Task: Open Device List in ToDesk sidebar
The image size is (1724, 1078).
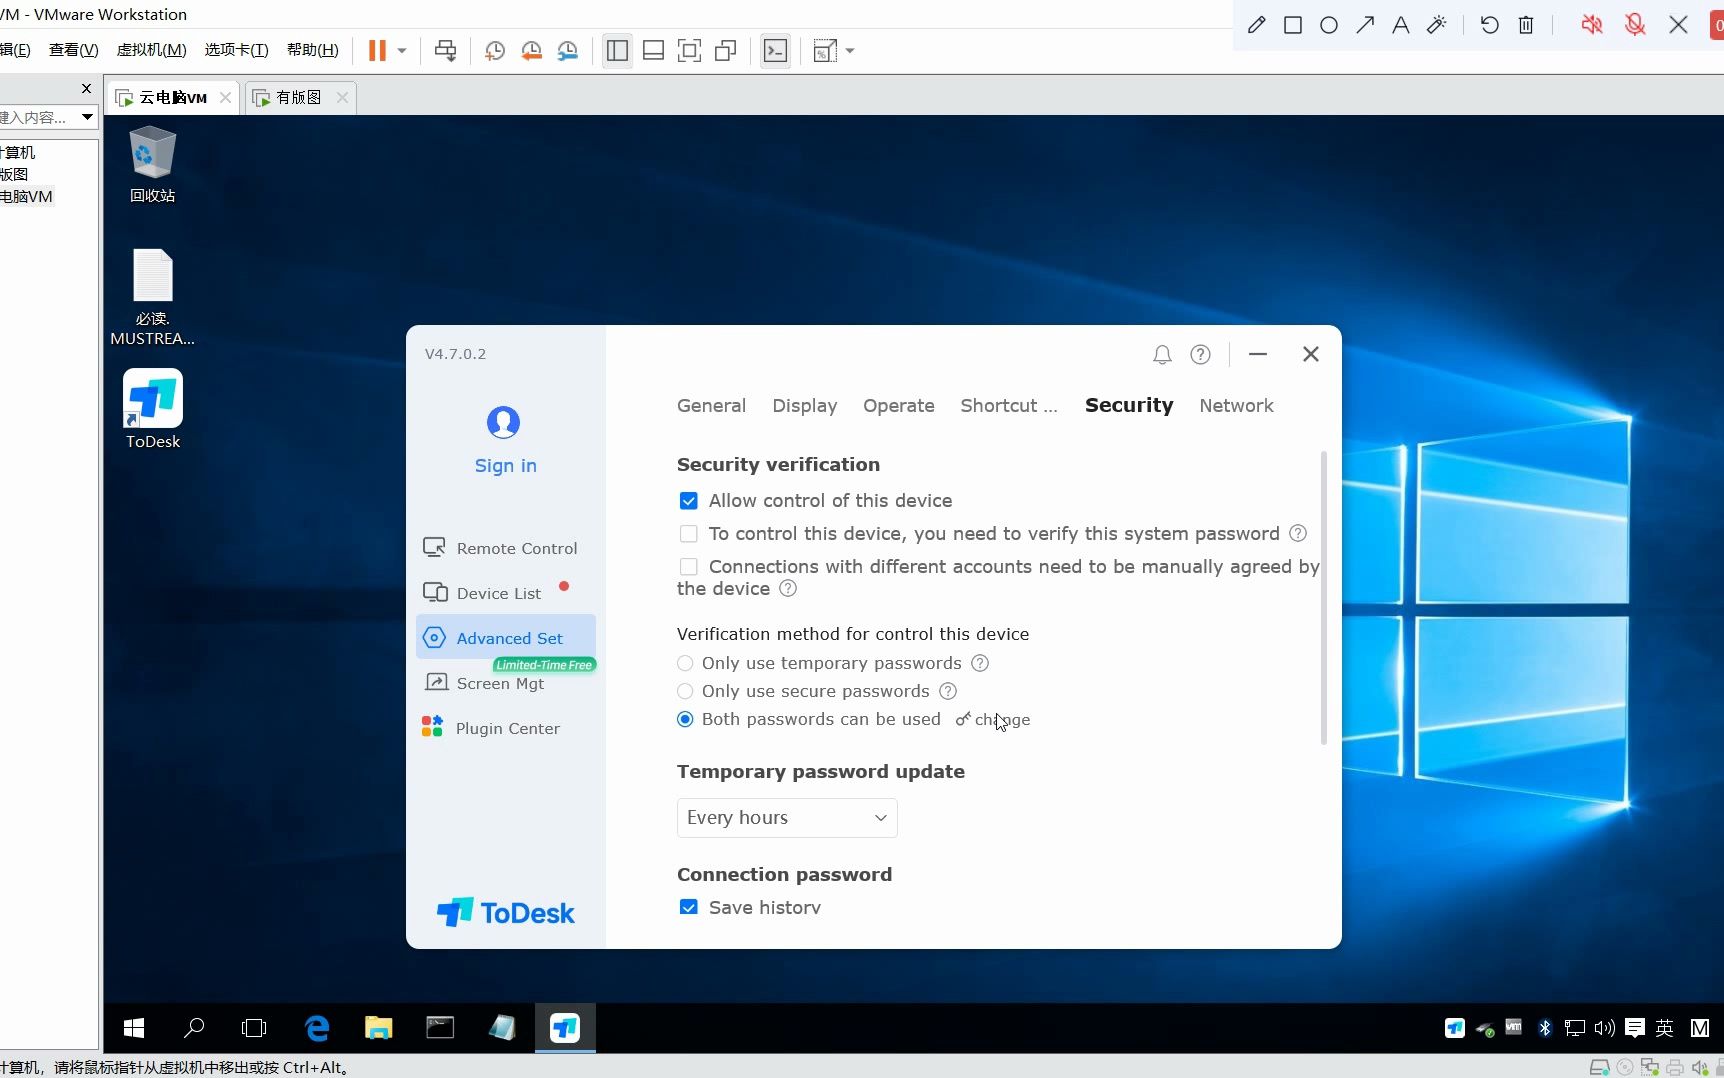Action: 506,593
